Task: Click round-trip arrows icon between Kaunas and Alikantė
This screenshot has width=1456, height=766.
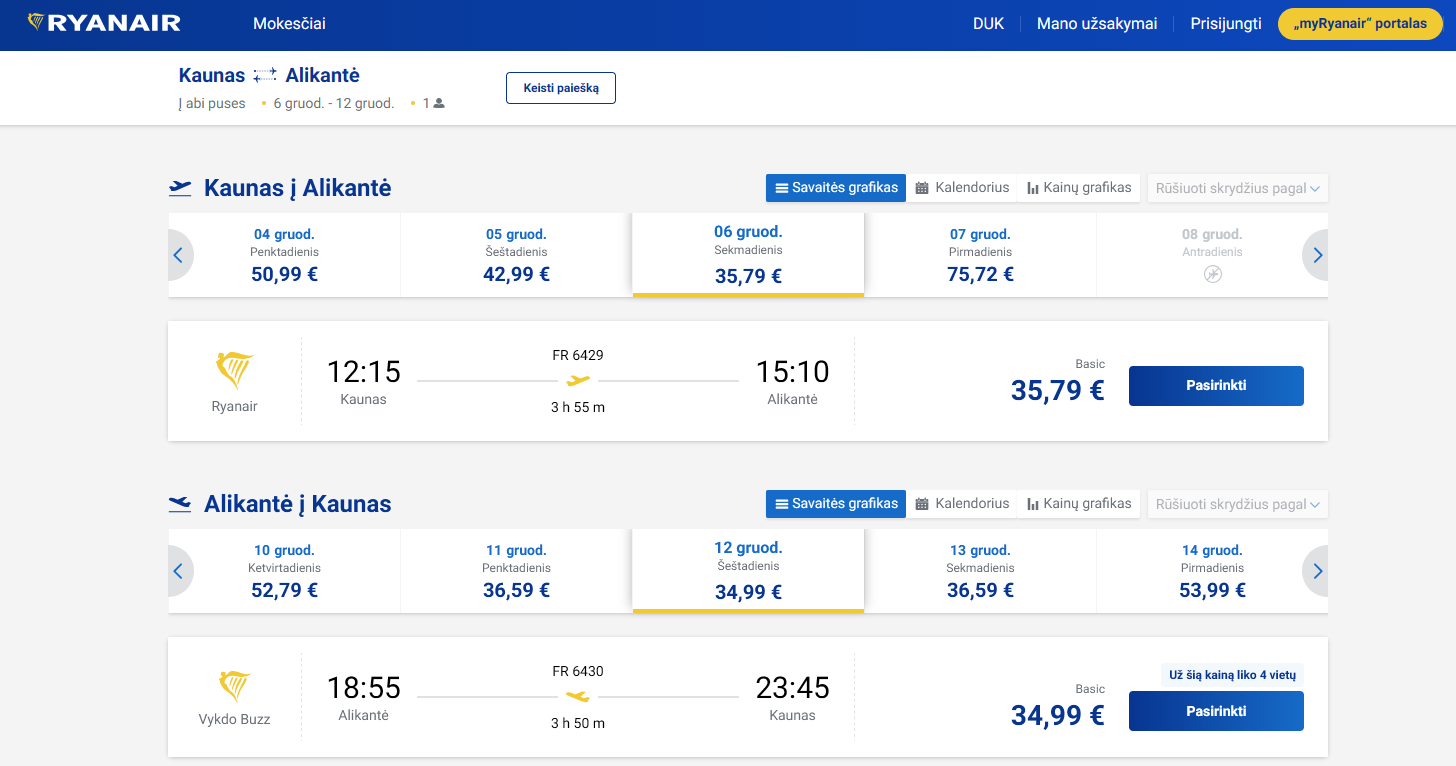Action: [x=265, y=75]
